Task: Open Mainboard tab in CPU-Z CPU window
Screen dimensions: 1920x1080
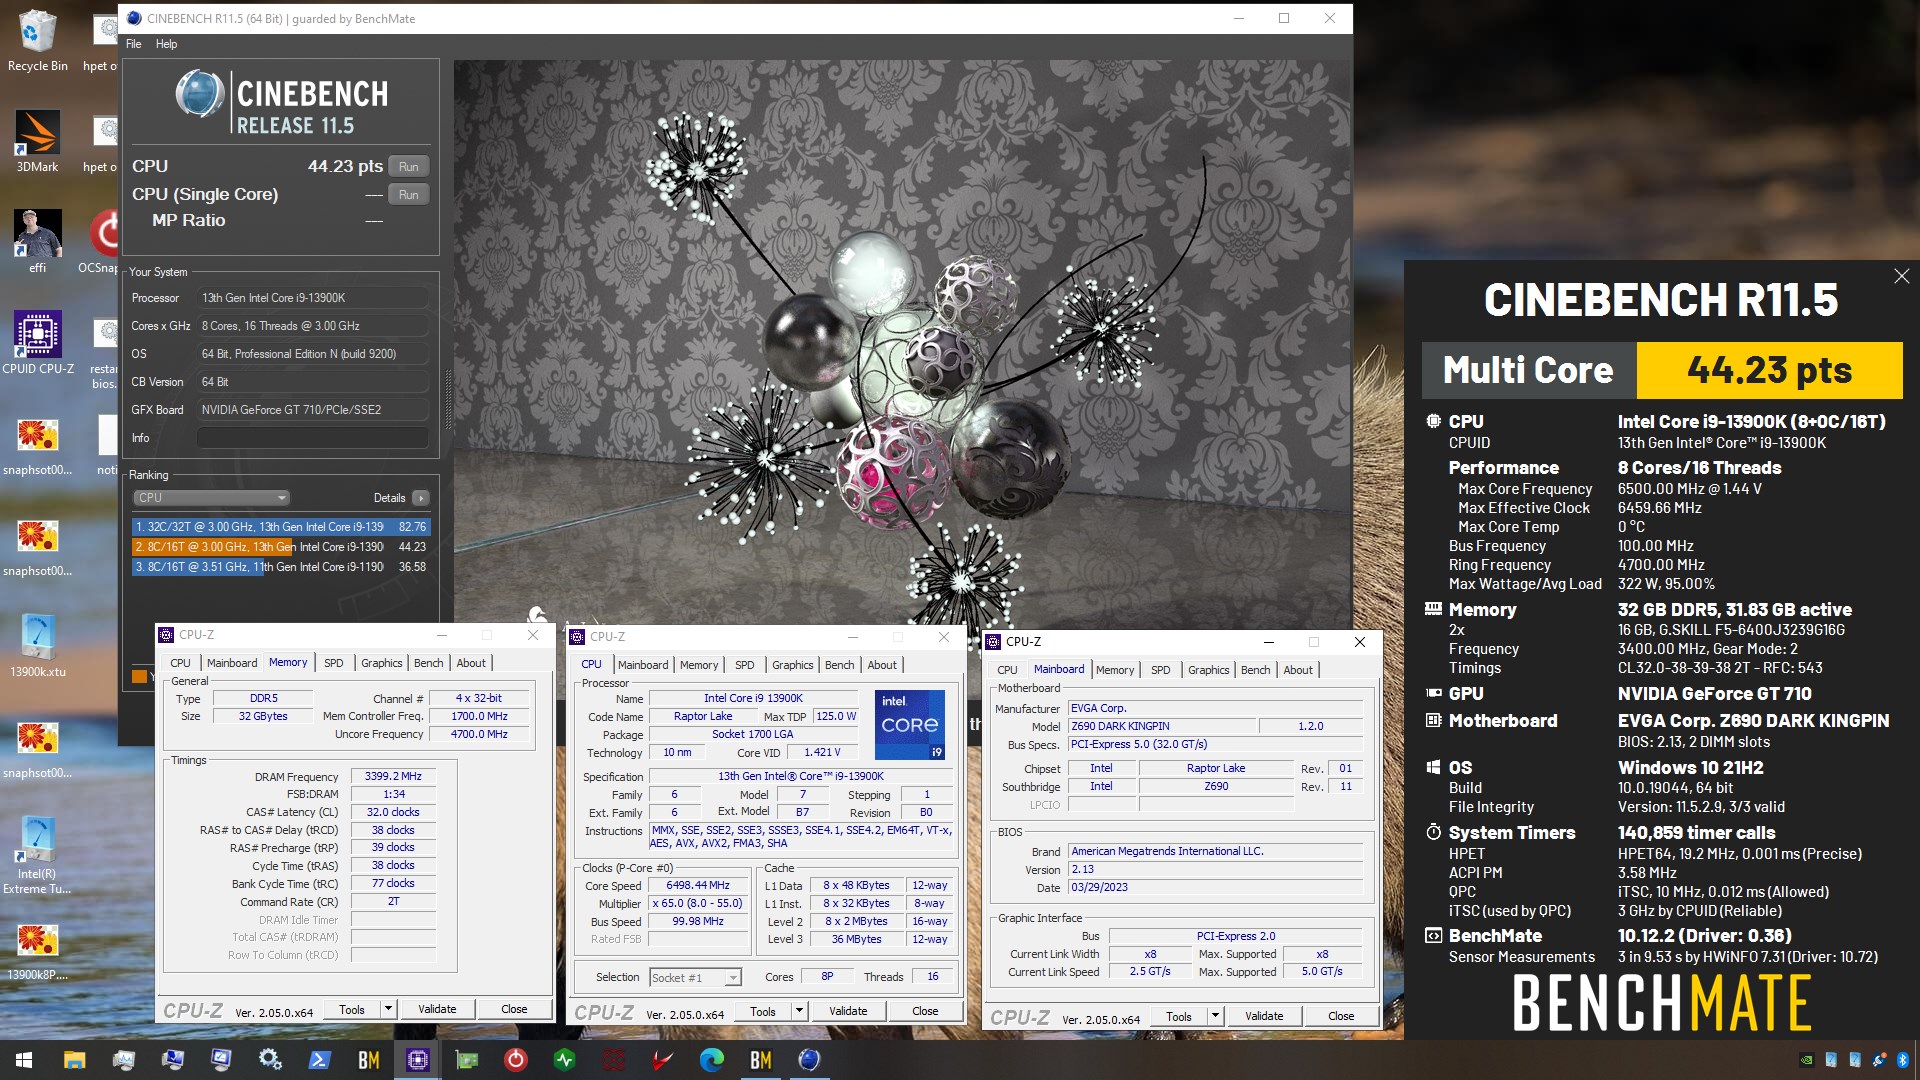Action: click(643, 665)
